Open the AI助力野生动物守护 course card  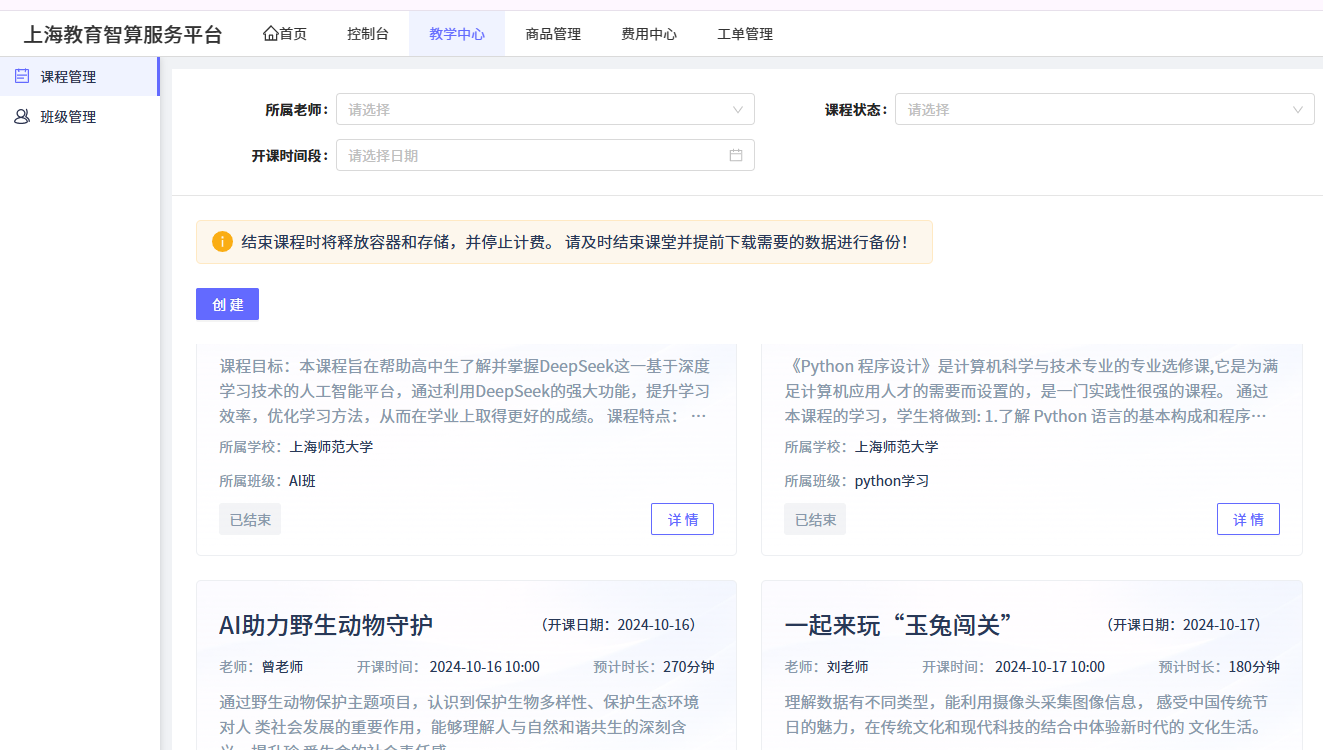[x=326, y=625]
